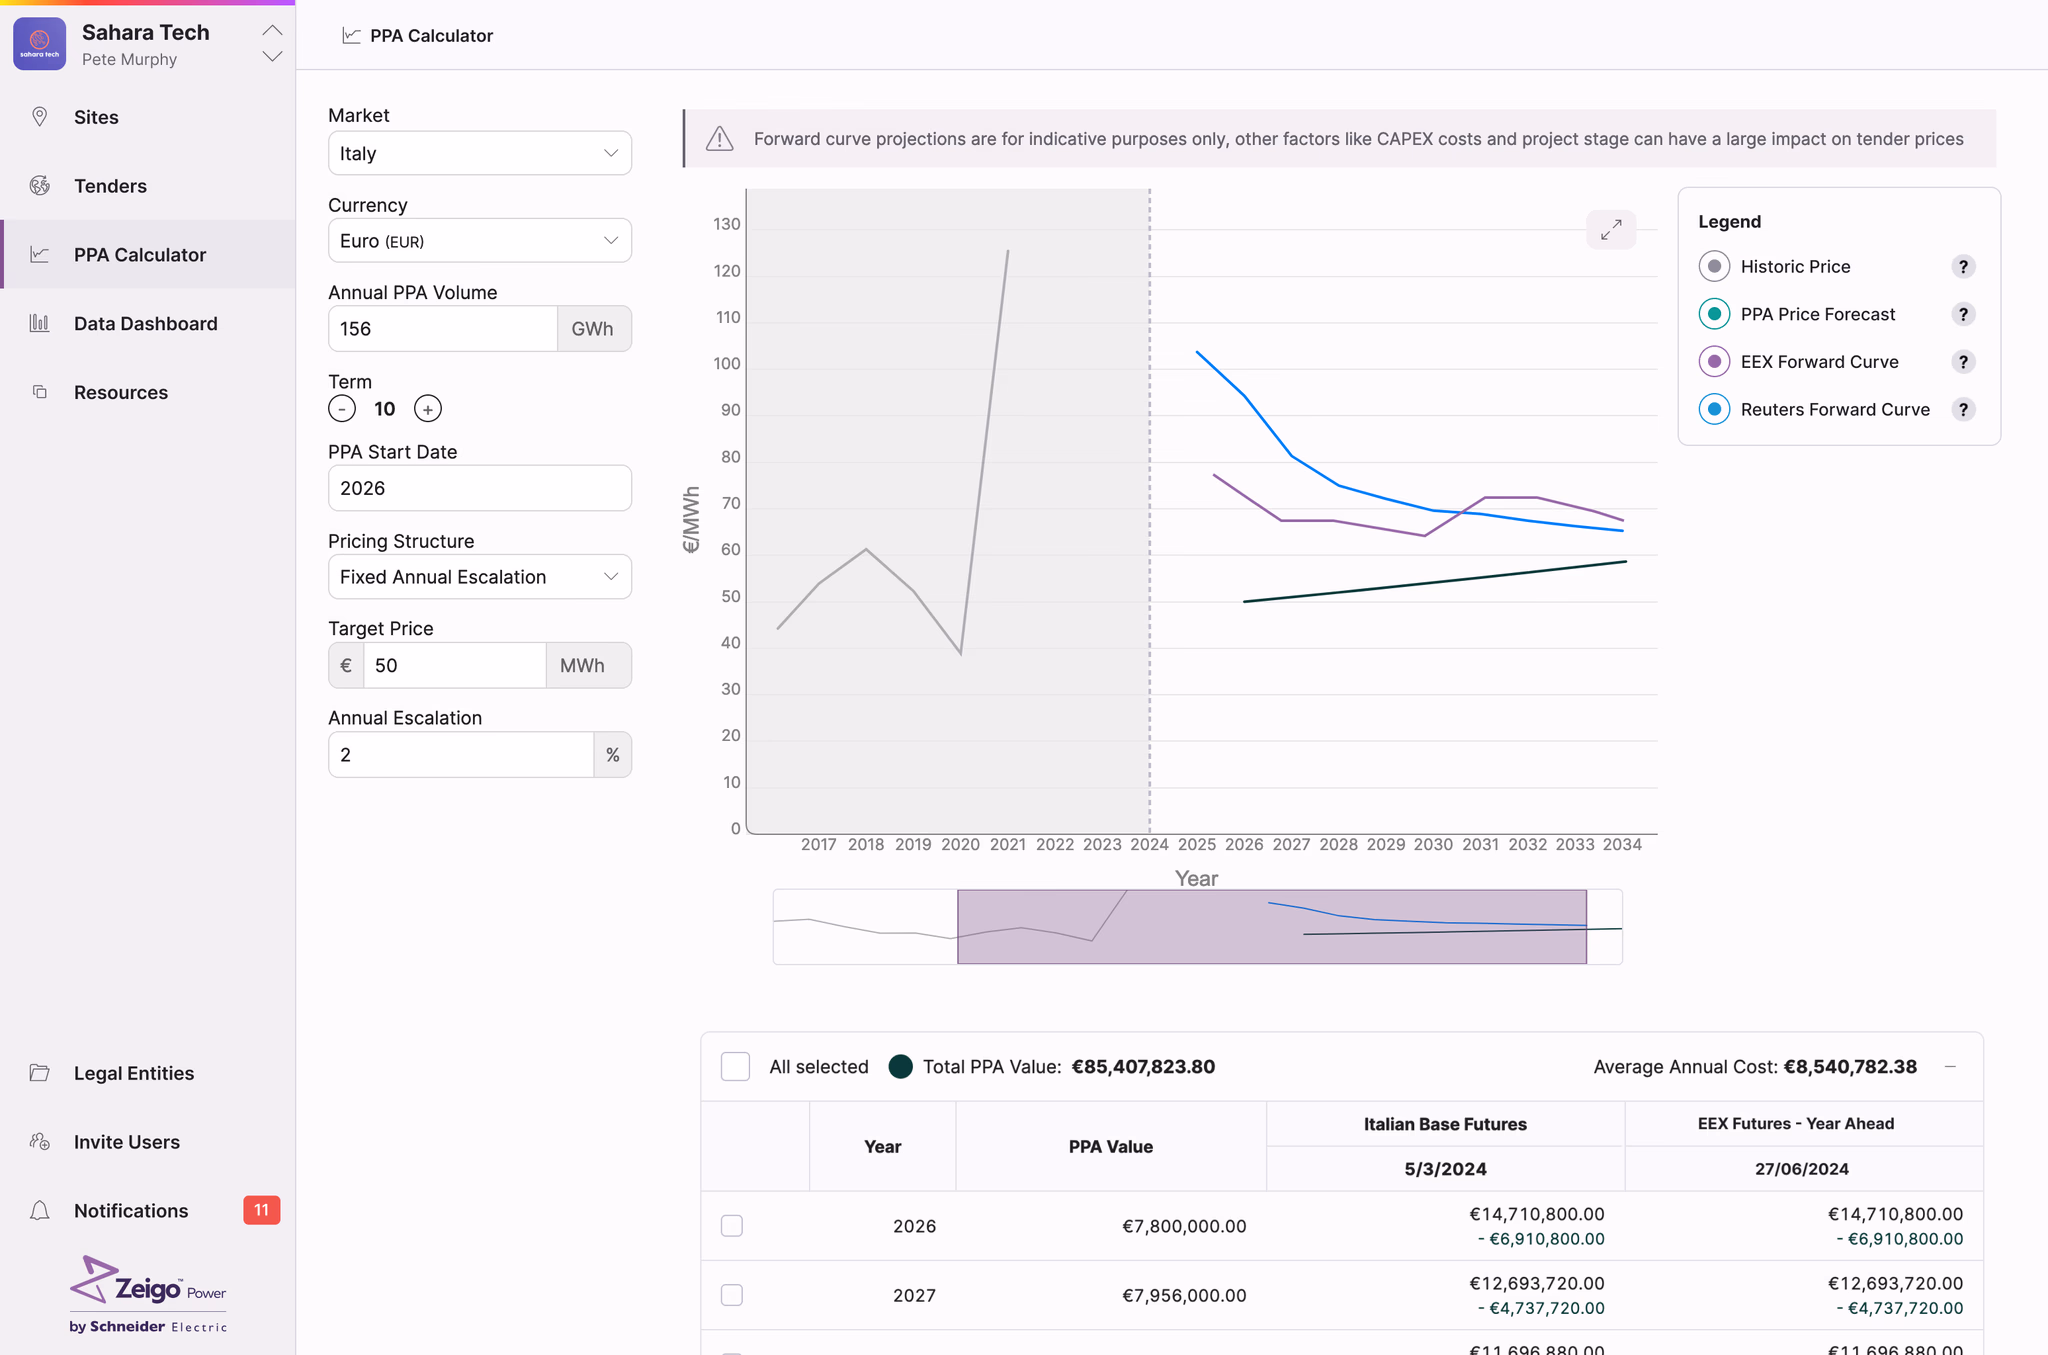Image resolution: width=2048 pixels, height=1355 pixels.
Task: Click the Annual Escalation input field
Action: (461, 755)
